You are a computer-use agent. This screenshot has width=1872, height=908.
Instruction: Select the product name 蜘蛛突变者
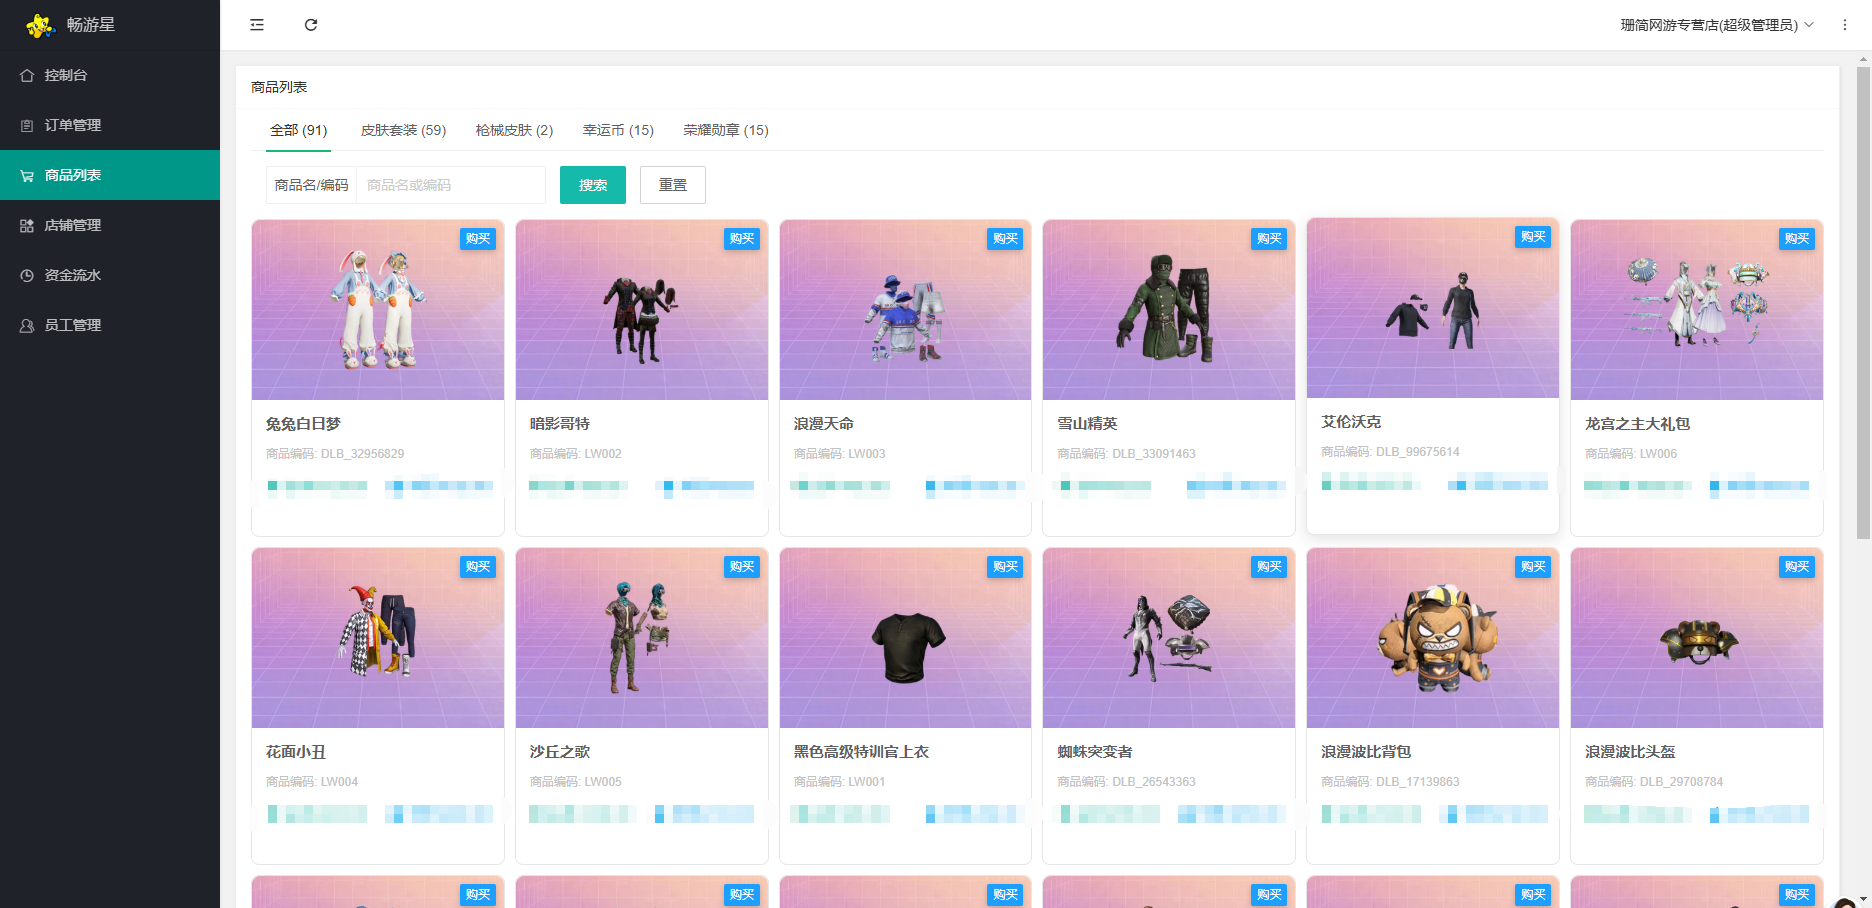point(1095,752)
